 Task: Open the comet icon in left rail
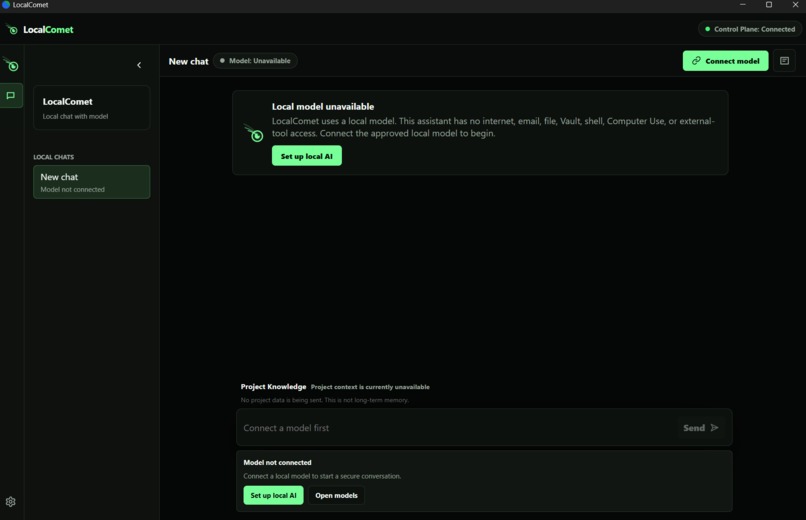point(11,65)
